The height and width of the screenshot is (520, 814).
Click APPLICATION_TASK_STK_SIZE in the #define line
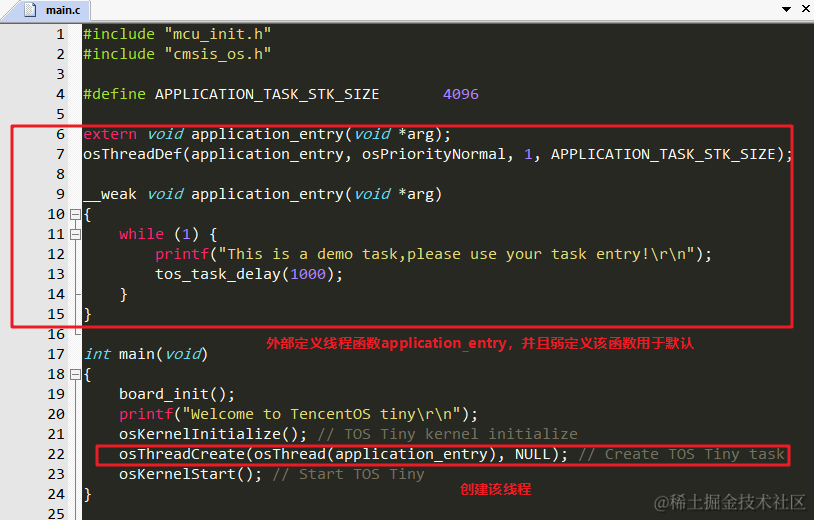tap(267, 94)
